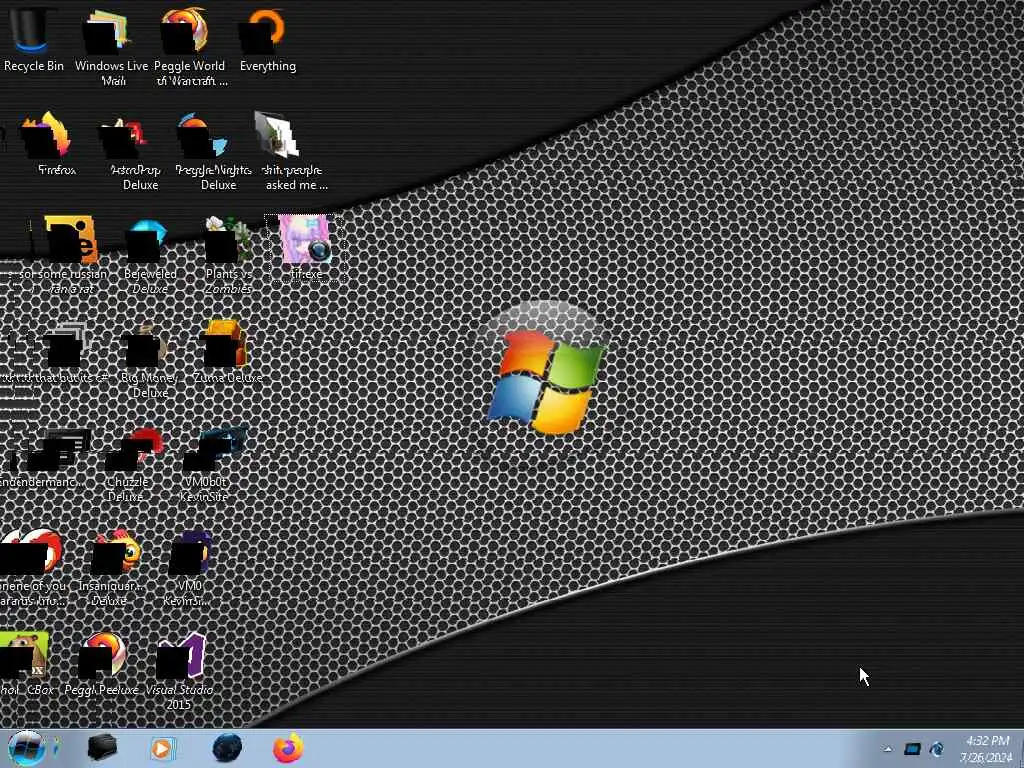Open the Windows Start menu orb
1024x768 pixels.
click(x=26, y=748)
